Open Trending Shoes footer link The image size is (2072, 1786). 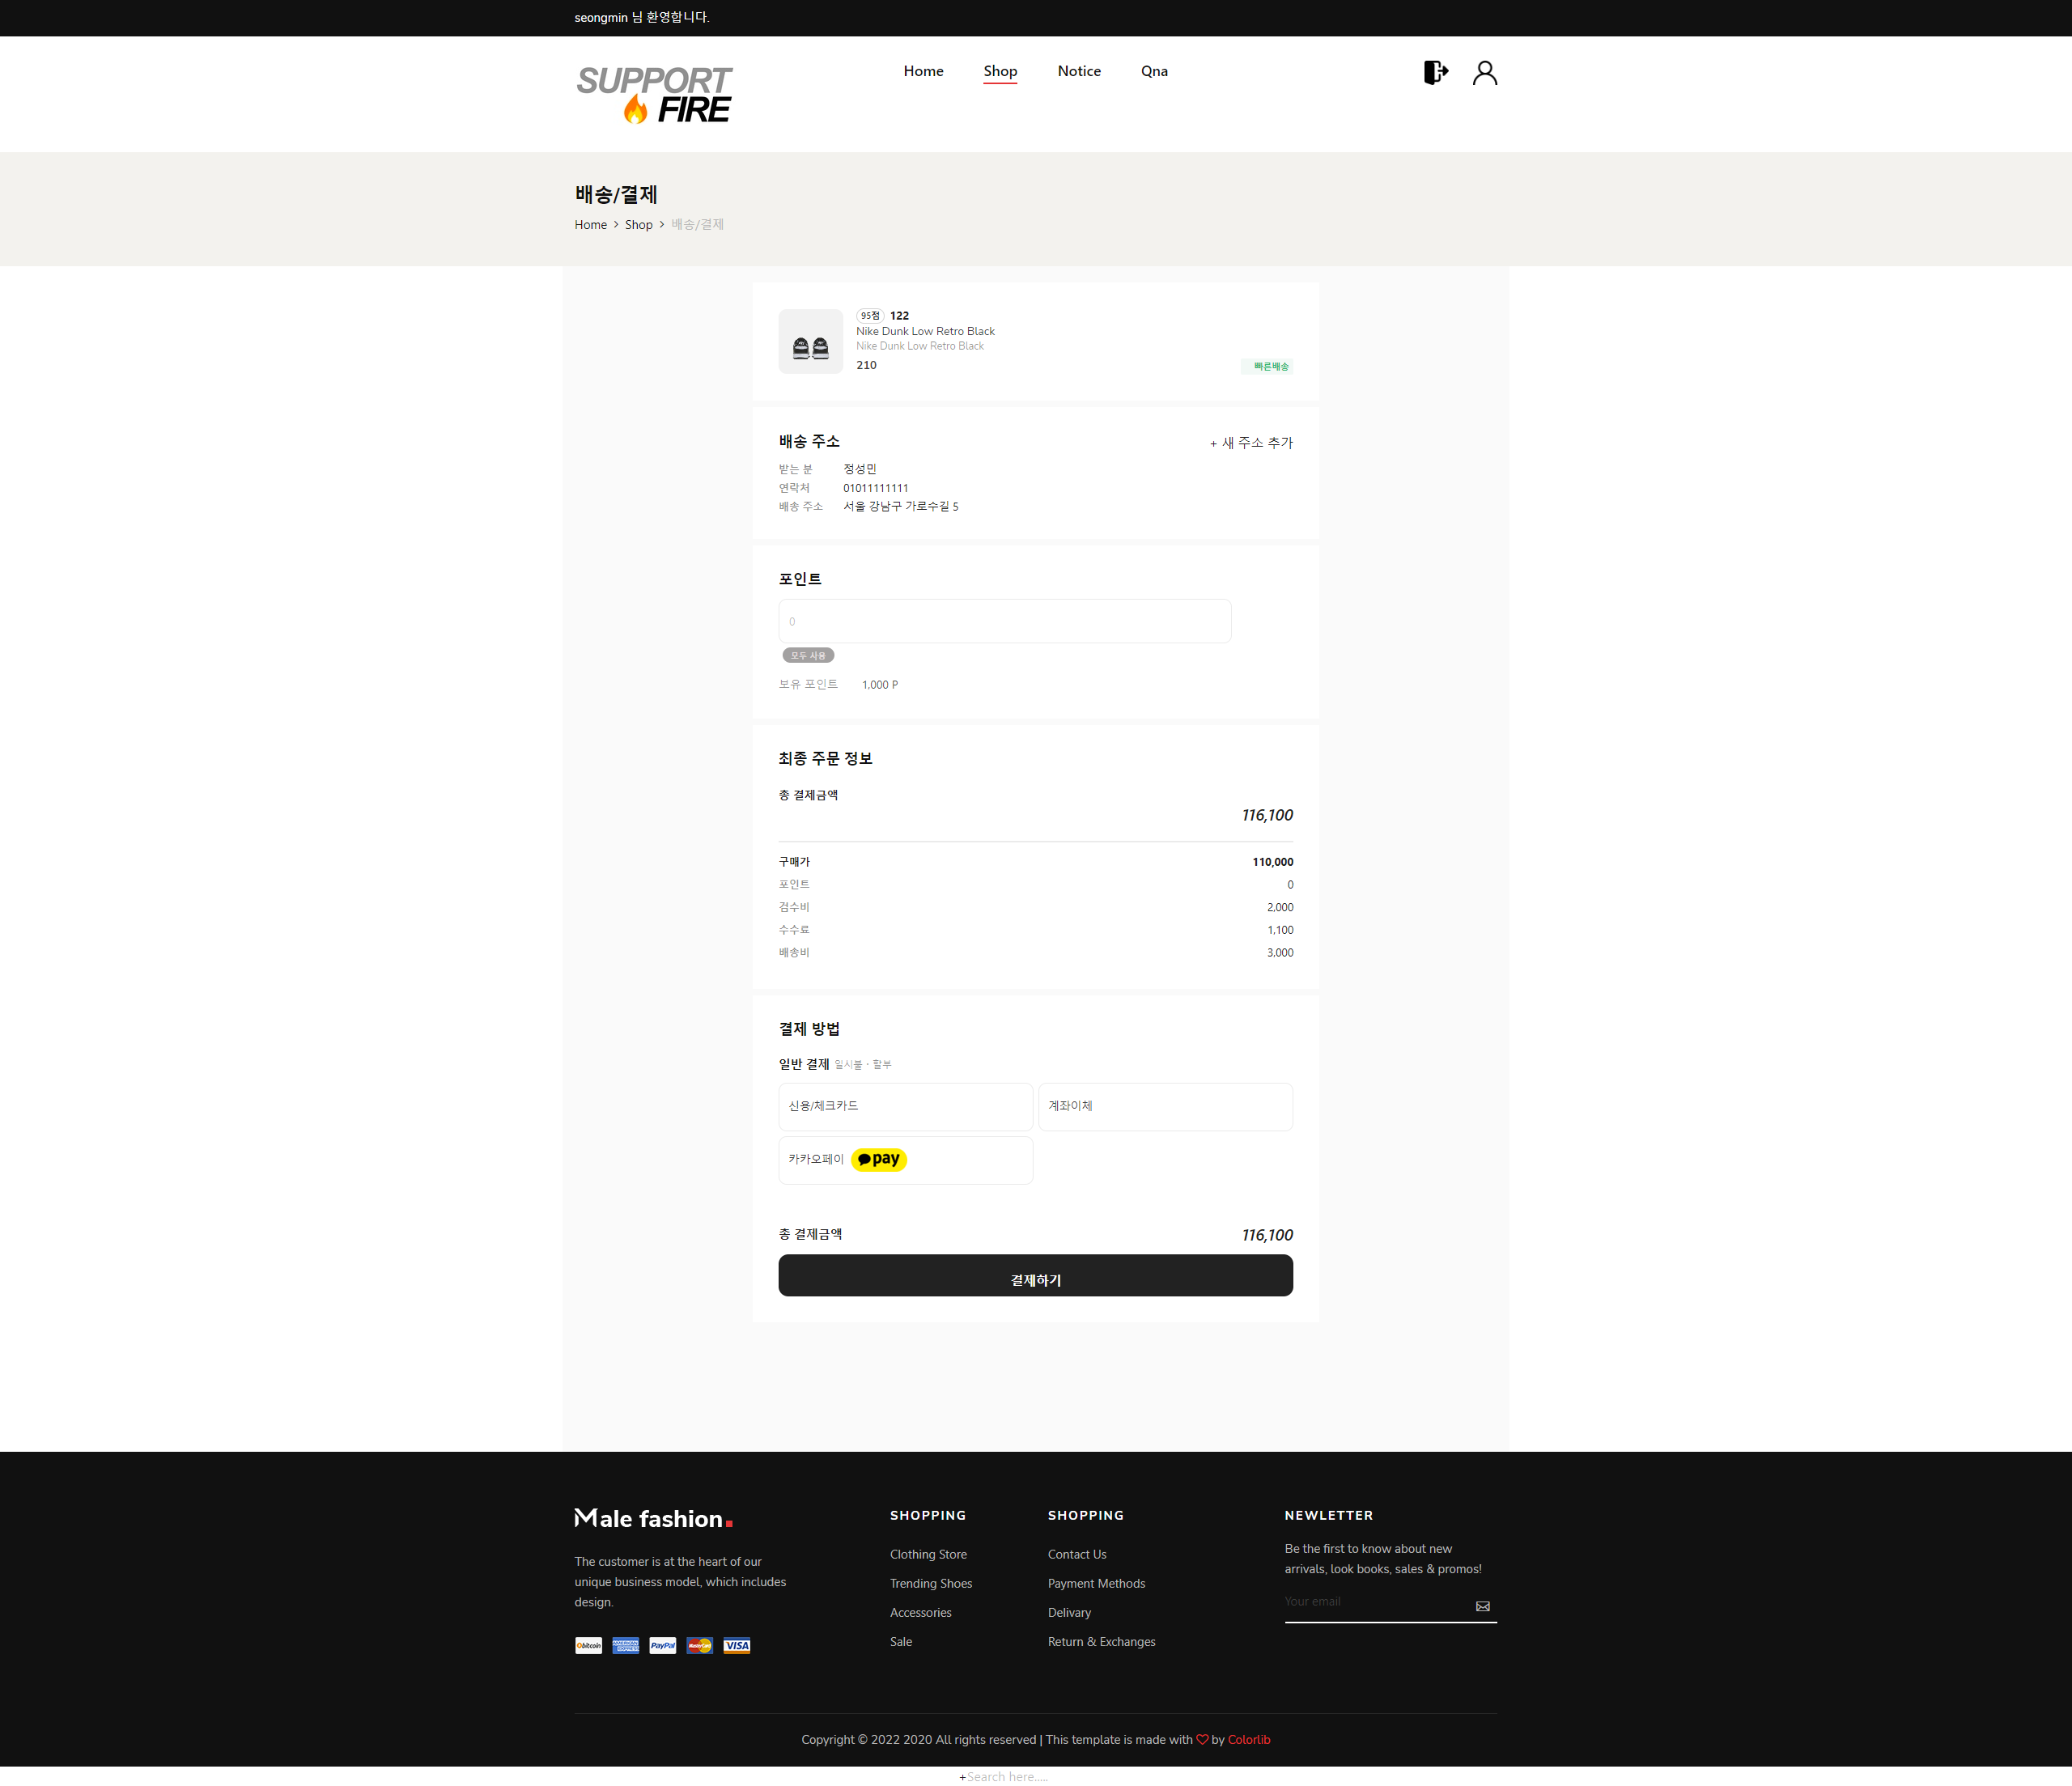click(x=930, y=1583)
